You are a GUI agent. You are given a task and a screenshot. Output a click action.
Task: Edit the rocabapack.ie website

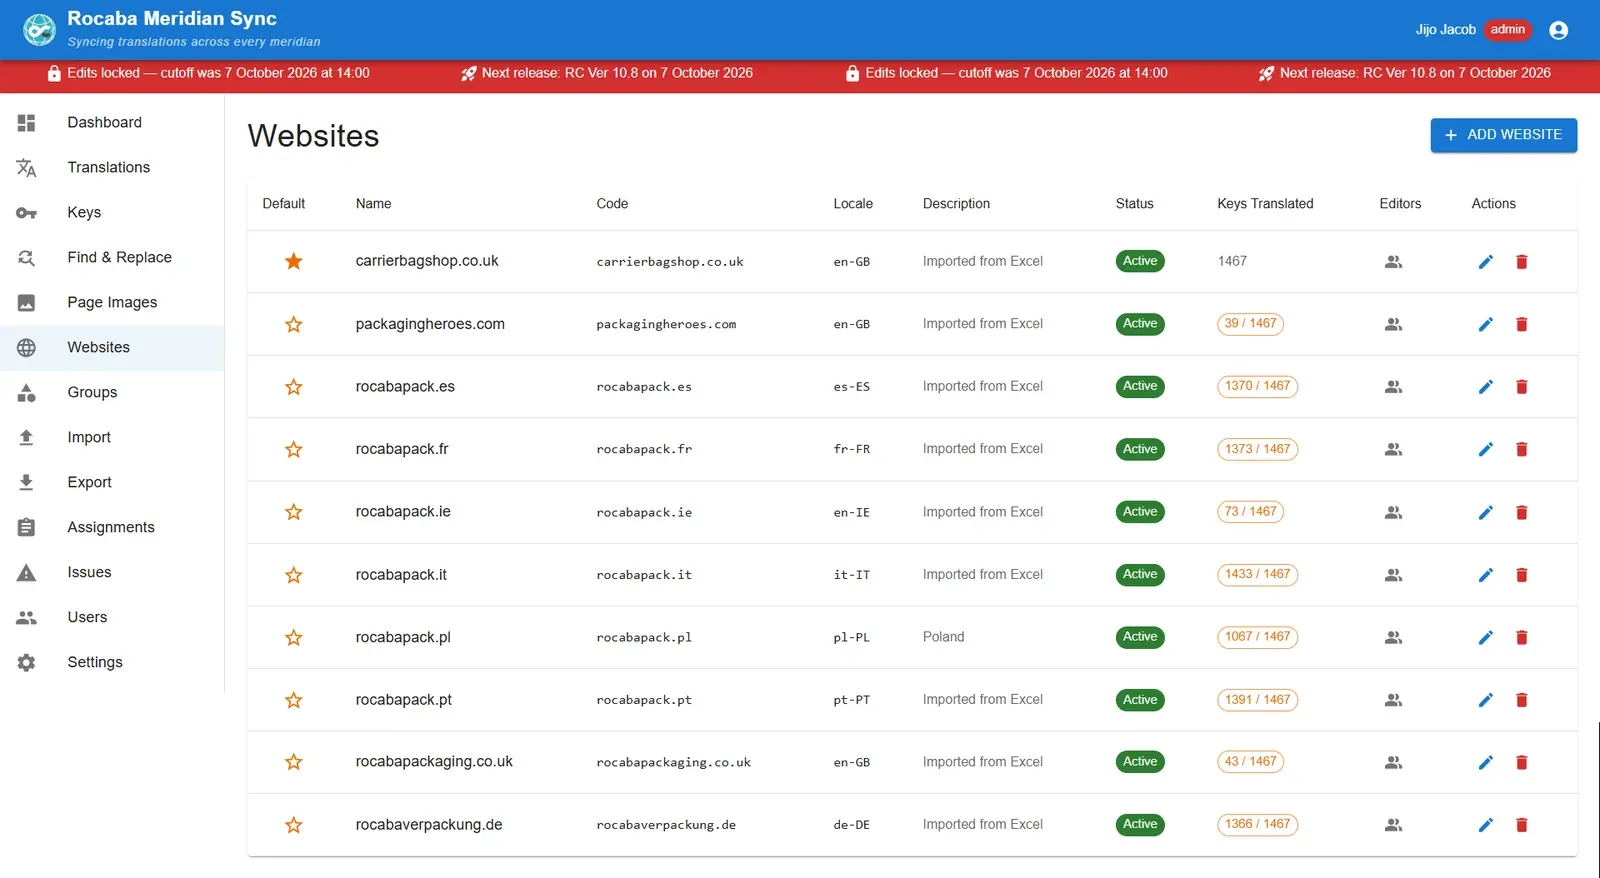tap(1485, 513)
